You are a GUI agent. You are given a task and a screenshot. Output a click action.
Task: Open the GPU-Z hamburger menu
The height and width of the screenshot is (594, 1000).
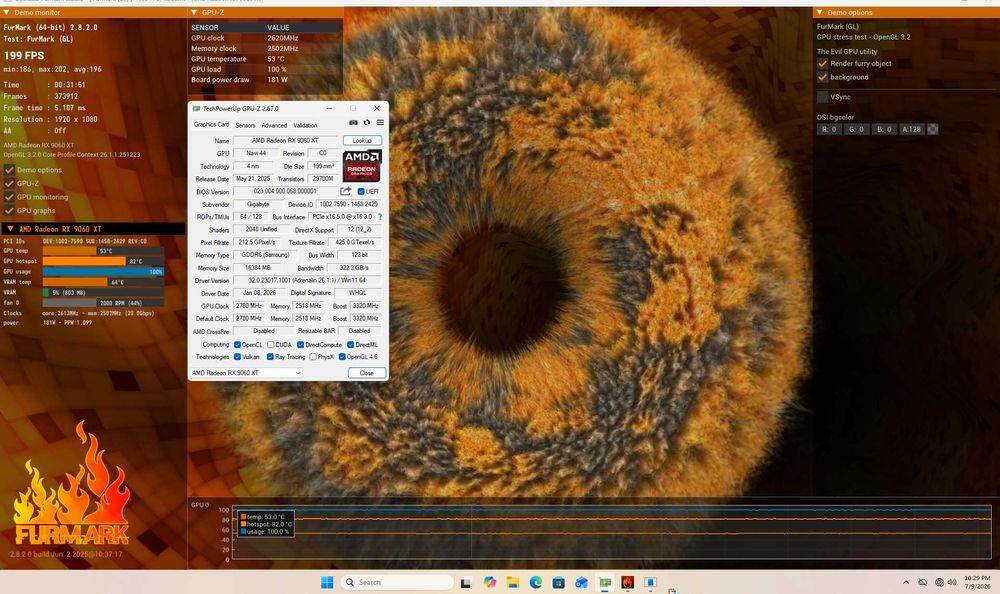tap(380, 123)
